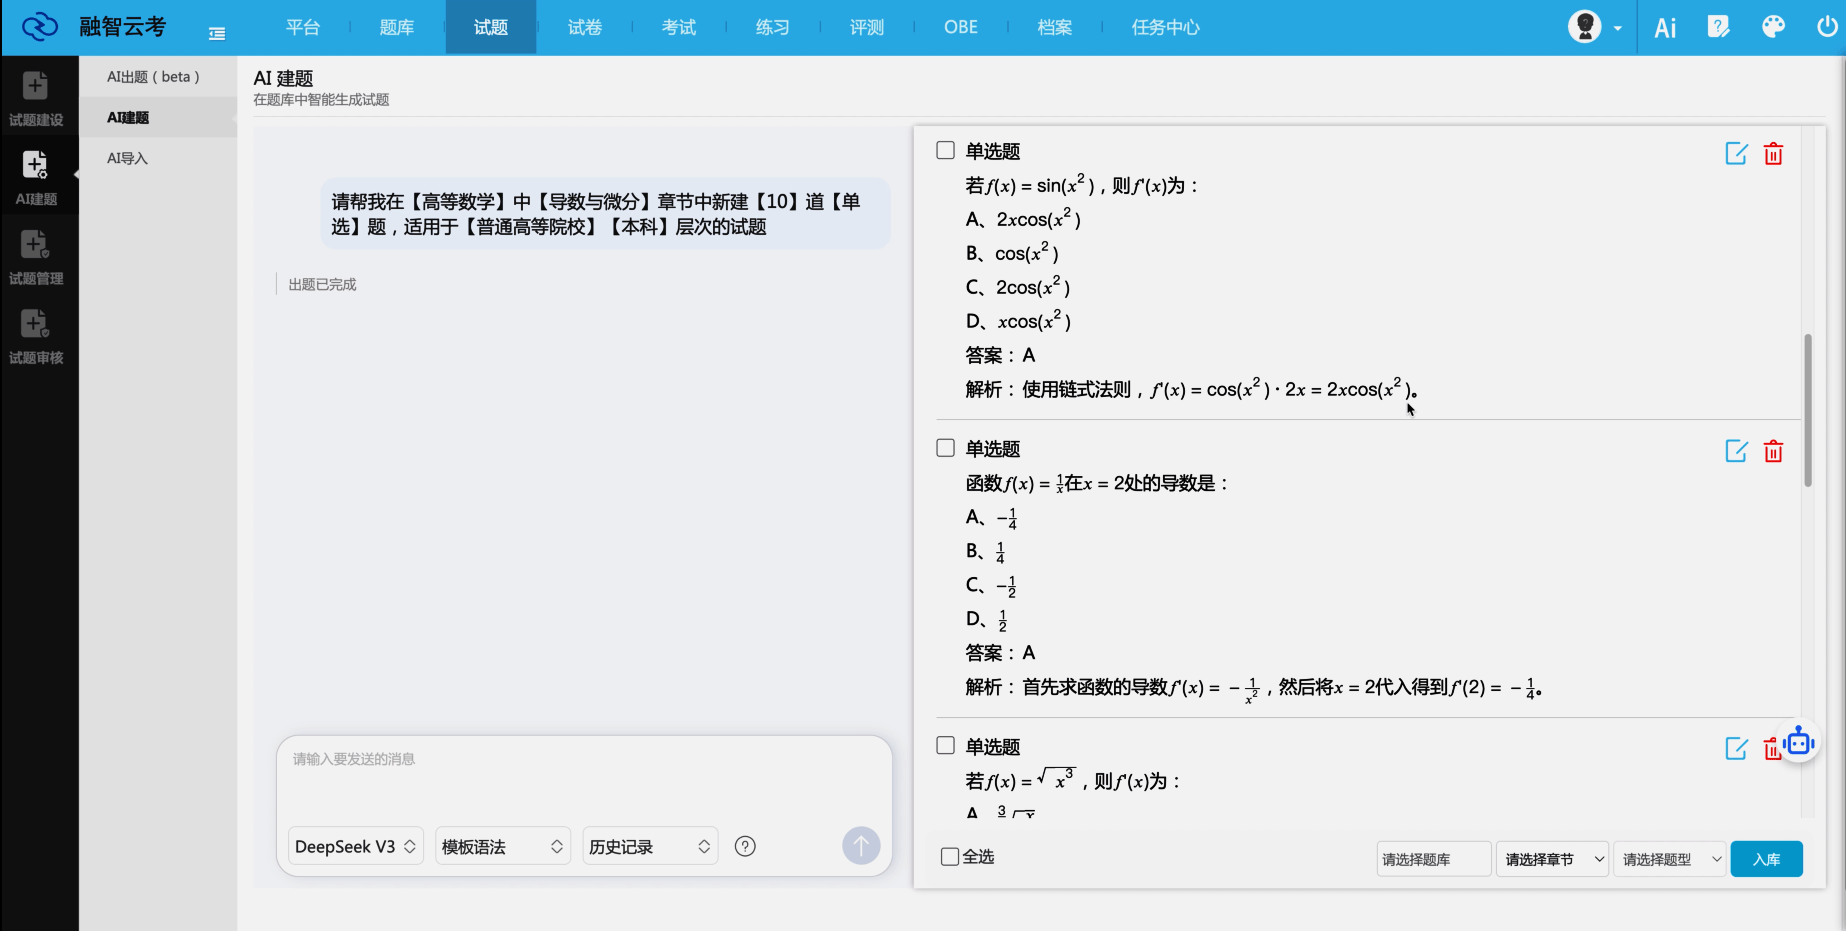
Task: Switch to the 试卷 tab
Action: (x=585, y=27)
